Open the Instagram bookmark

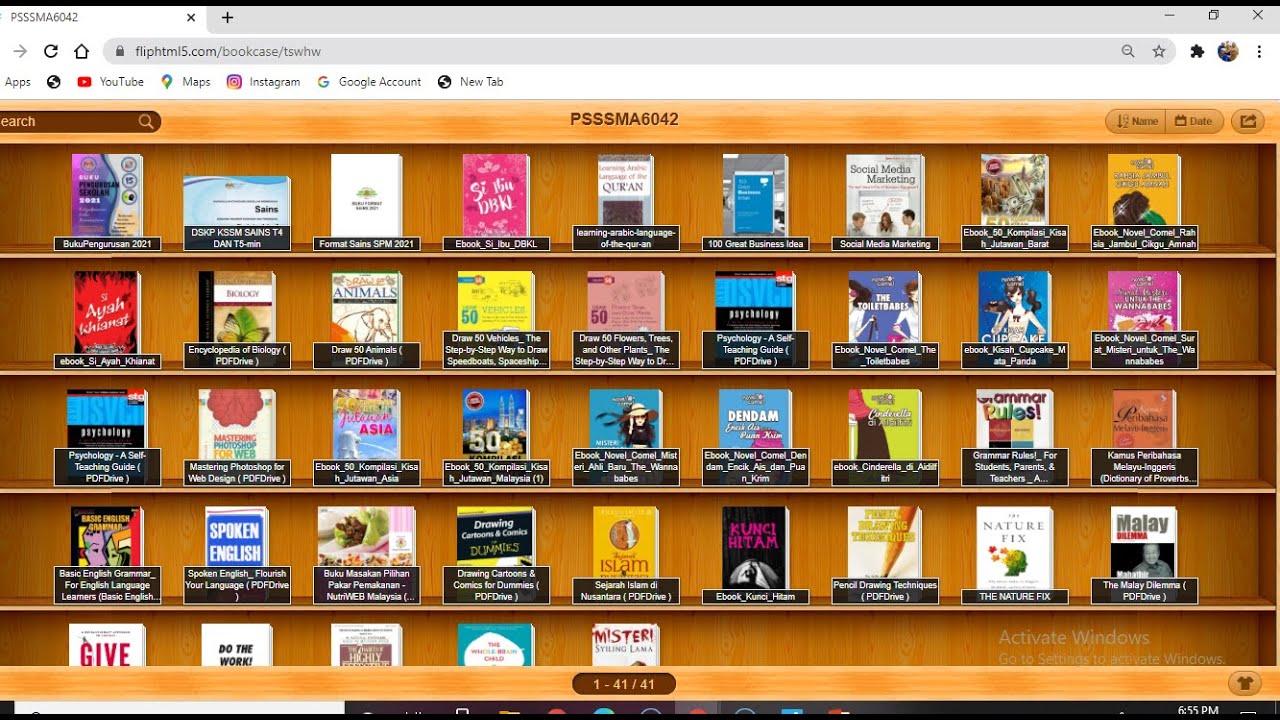click(263, 82)
